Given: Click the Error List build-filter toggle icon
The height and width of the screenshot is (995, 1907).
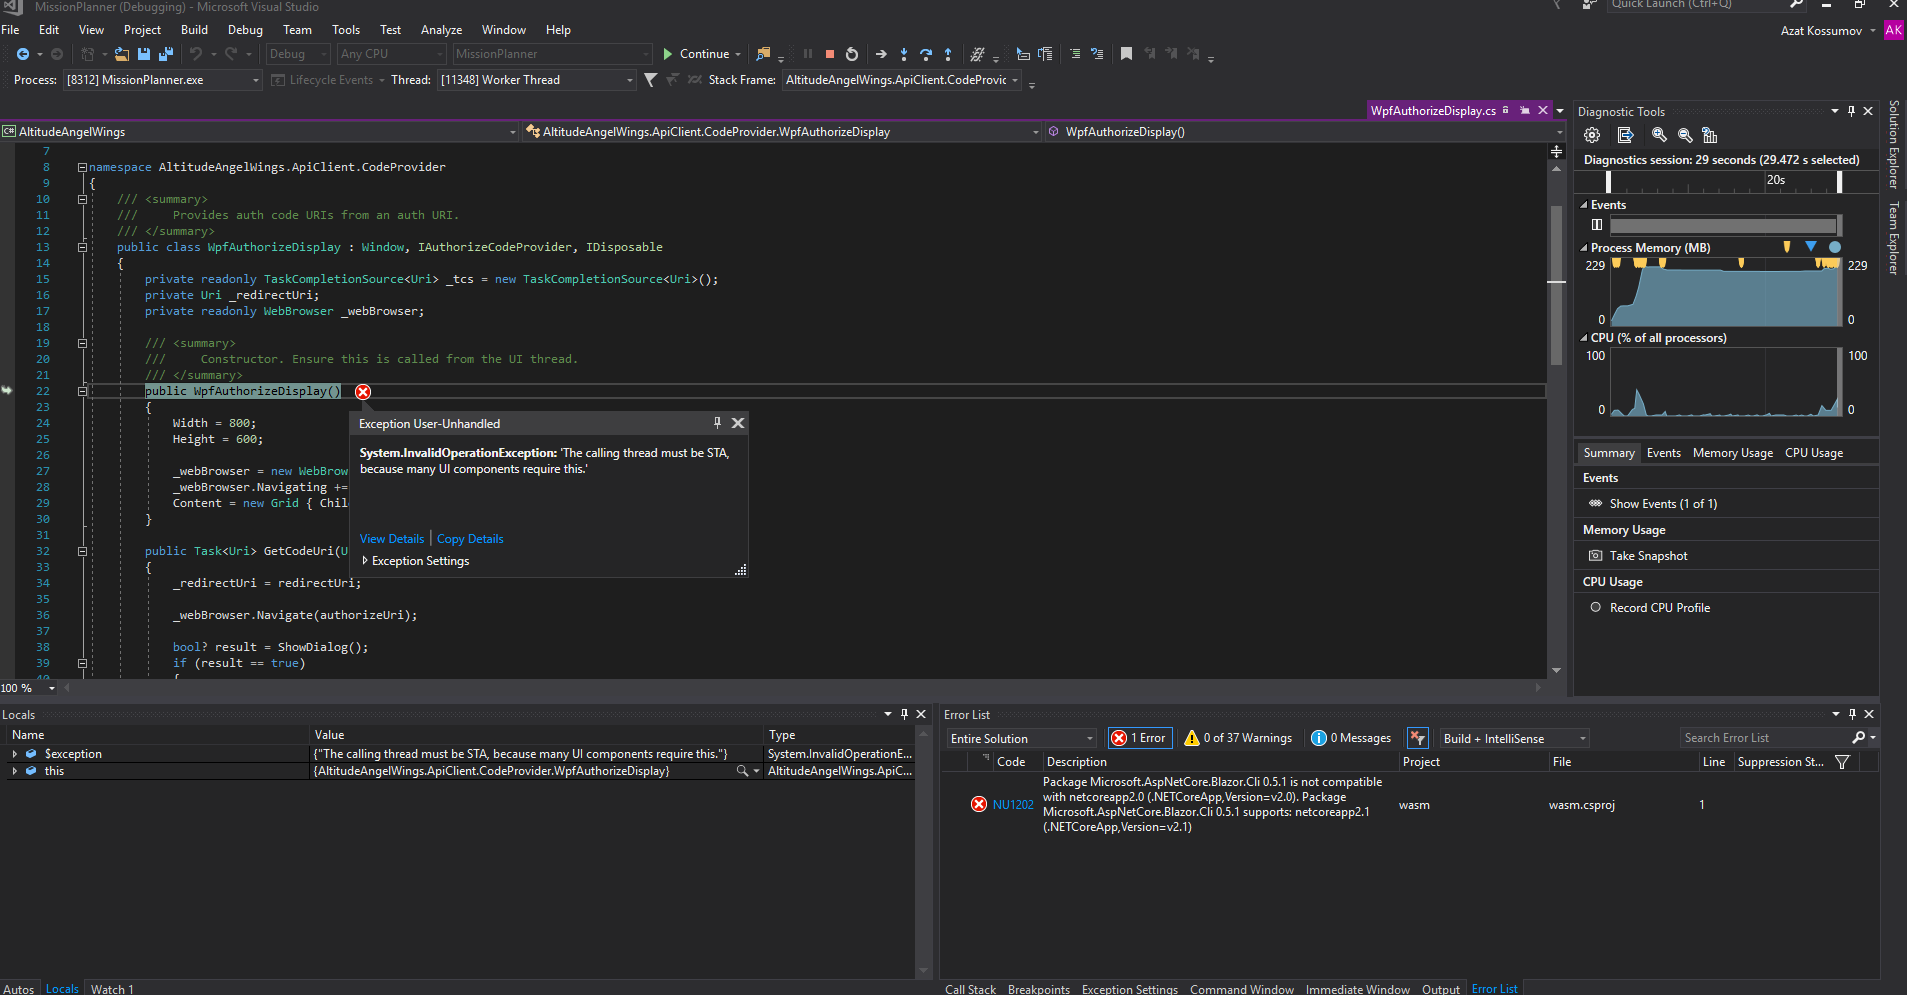Looking at the screenshot, I should coord(1417,738).
